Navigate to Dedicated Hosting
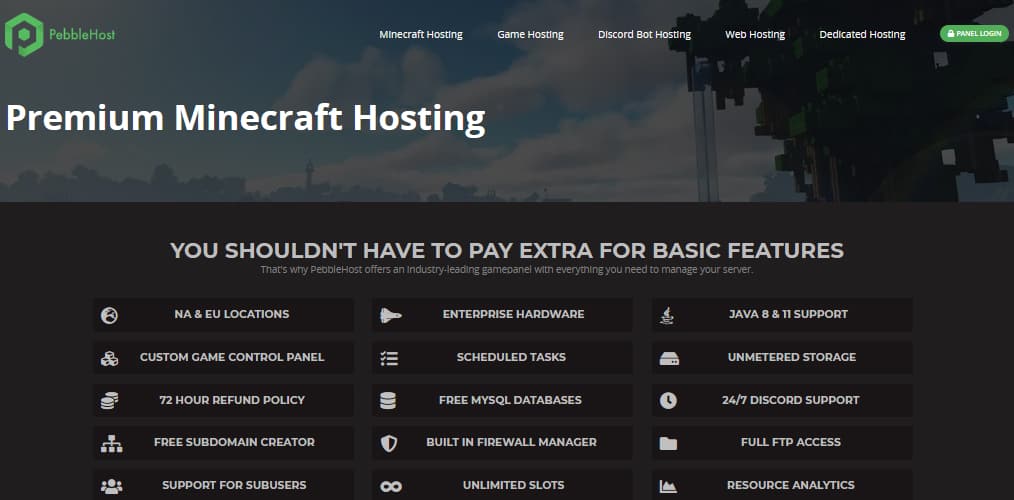Screen dimensions: 1014x500 pos(862,34)
